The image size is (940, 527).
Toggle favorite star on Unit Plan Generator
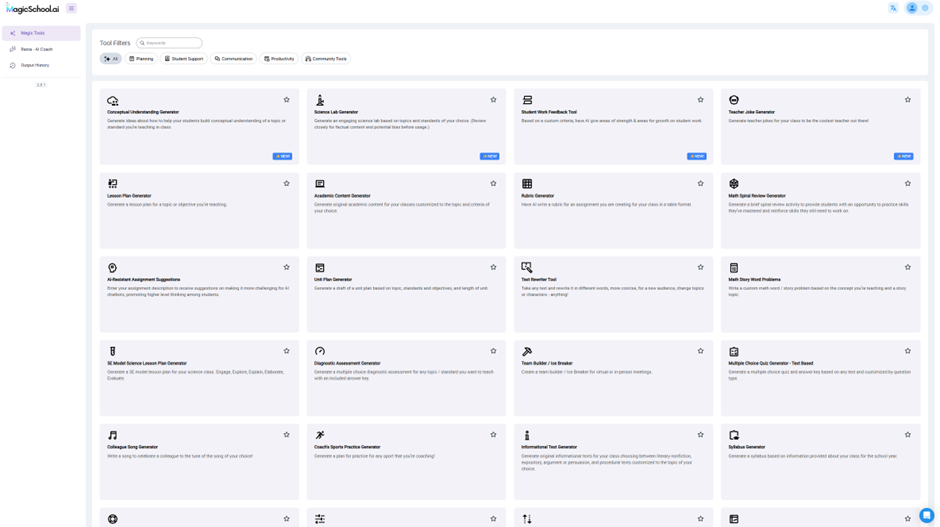pyautogui.click(x=493, y=267)
